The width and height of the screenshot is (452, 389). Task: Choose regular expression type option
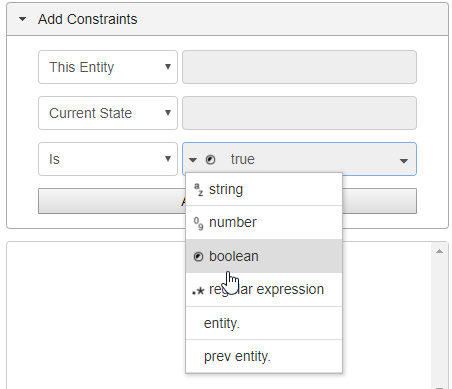(264, 290)
